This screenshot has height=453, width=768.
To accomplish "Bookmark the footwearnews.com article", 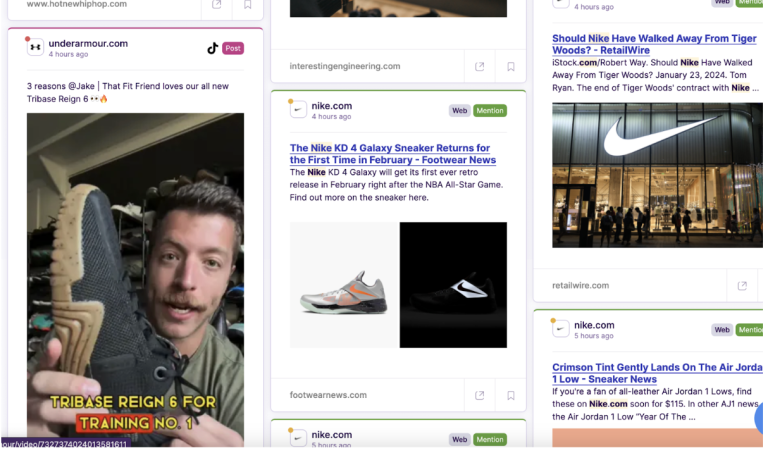I will 510,395.
